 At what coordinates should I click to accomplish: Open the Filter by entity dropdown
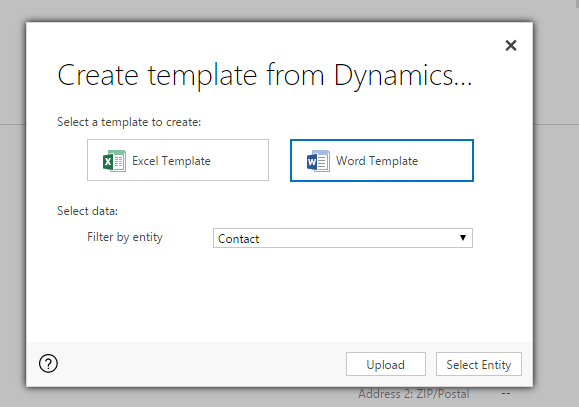[x=343, y=238]
